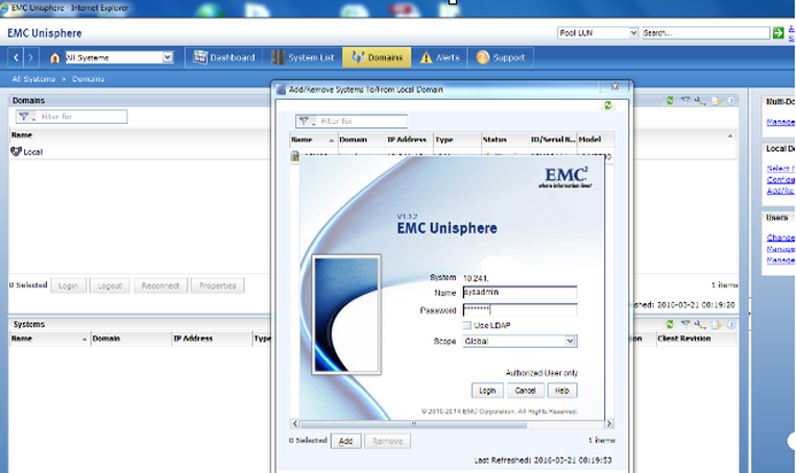796x473 pixels.
Task: Sort dialog table by Model column
Action: click(595, 140)
